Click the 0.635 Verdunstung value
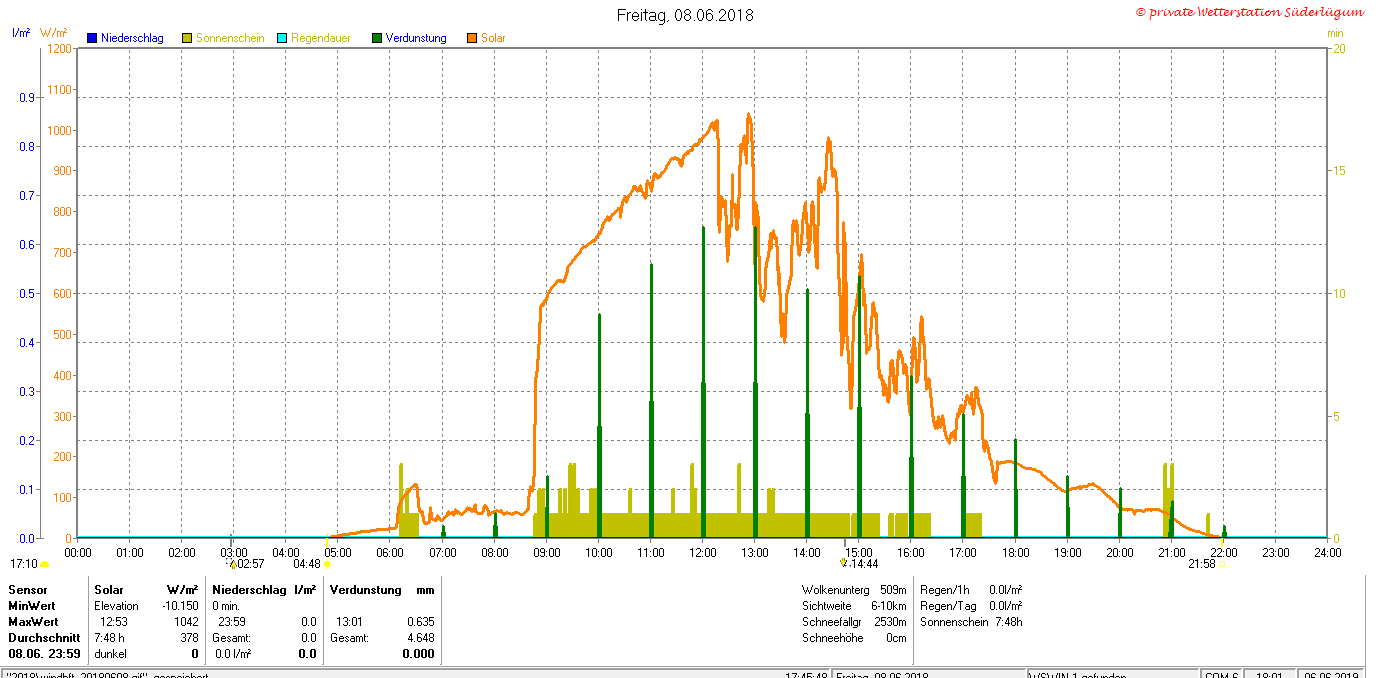1396x678 pixels. point(420,622)
